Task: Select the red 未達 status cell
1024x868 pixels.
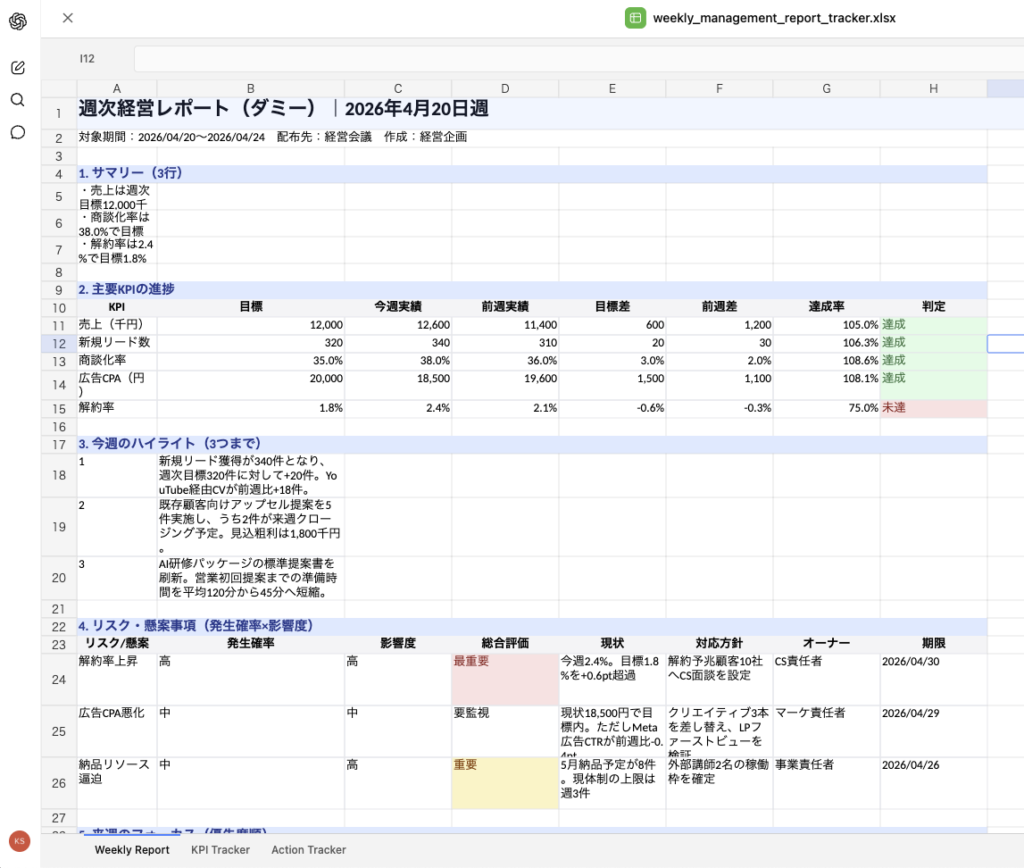Action: click(933, 409)
